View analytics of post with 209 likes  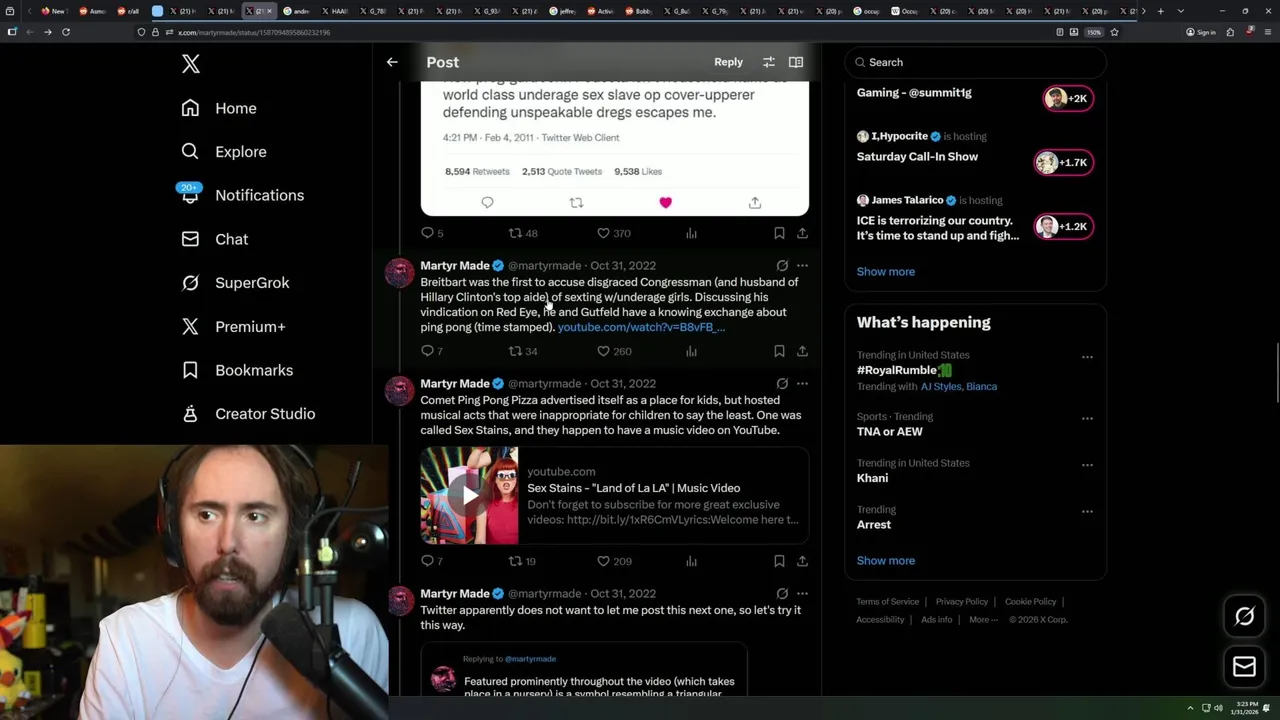pos(691,561)
